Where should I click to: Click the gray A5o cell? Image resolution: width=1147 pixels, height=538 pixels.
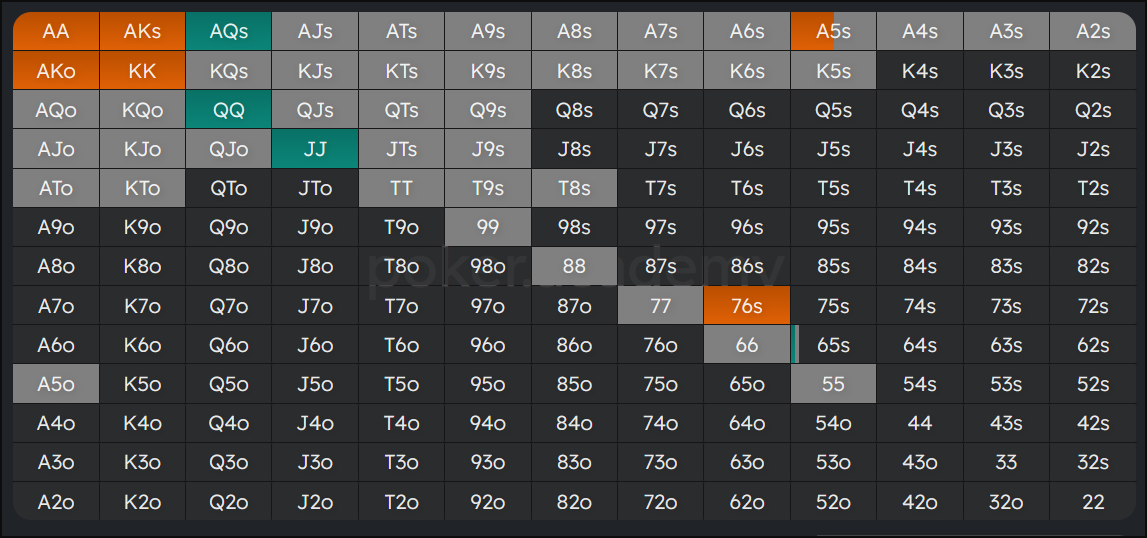pyautogui.click(x=56, y=384)
